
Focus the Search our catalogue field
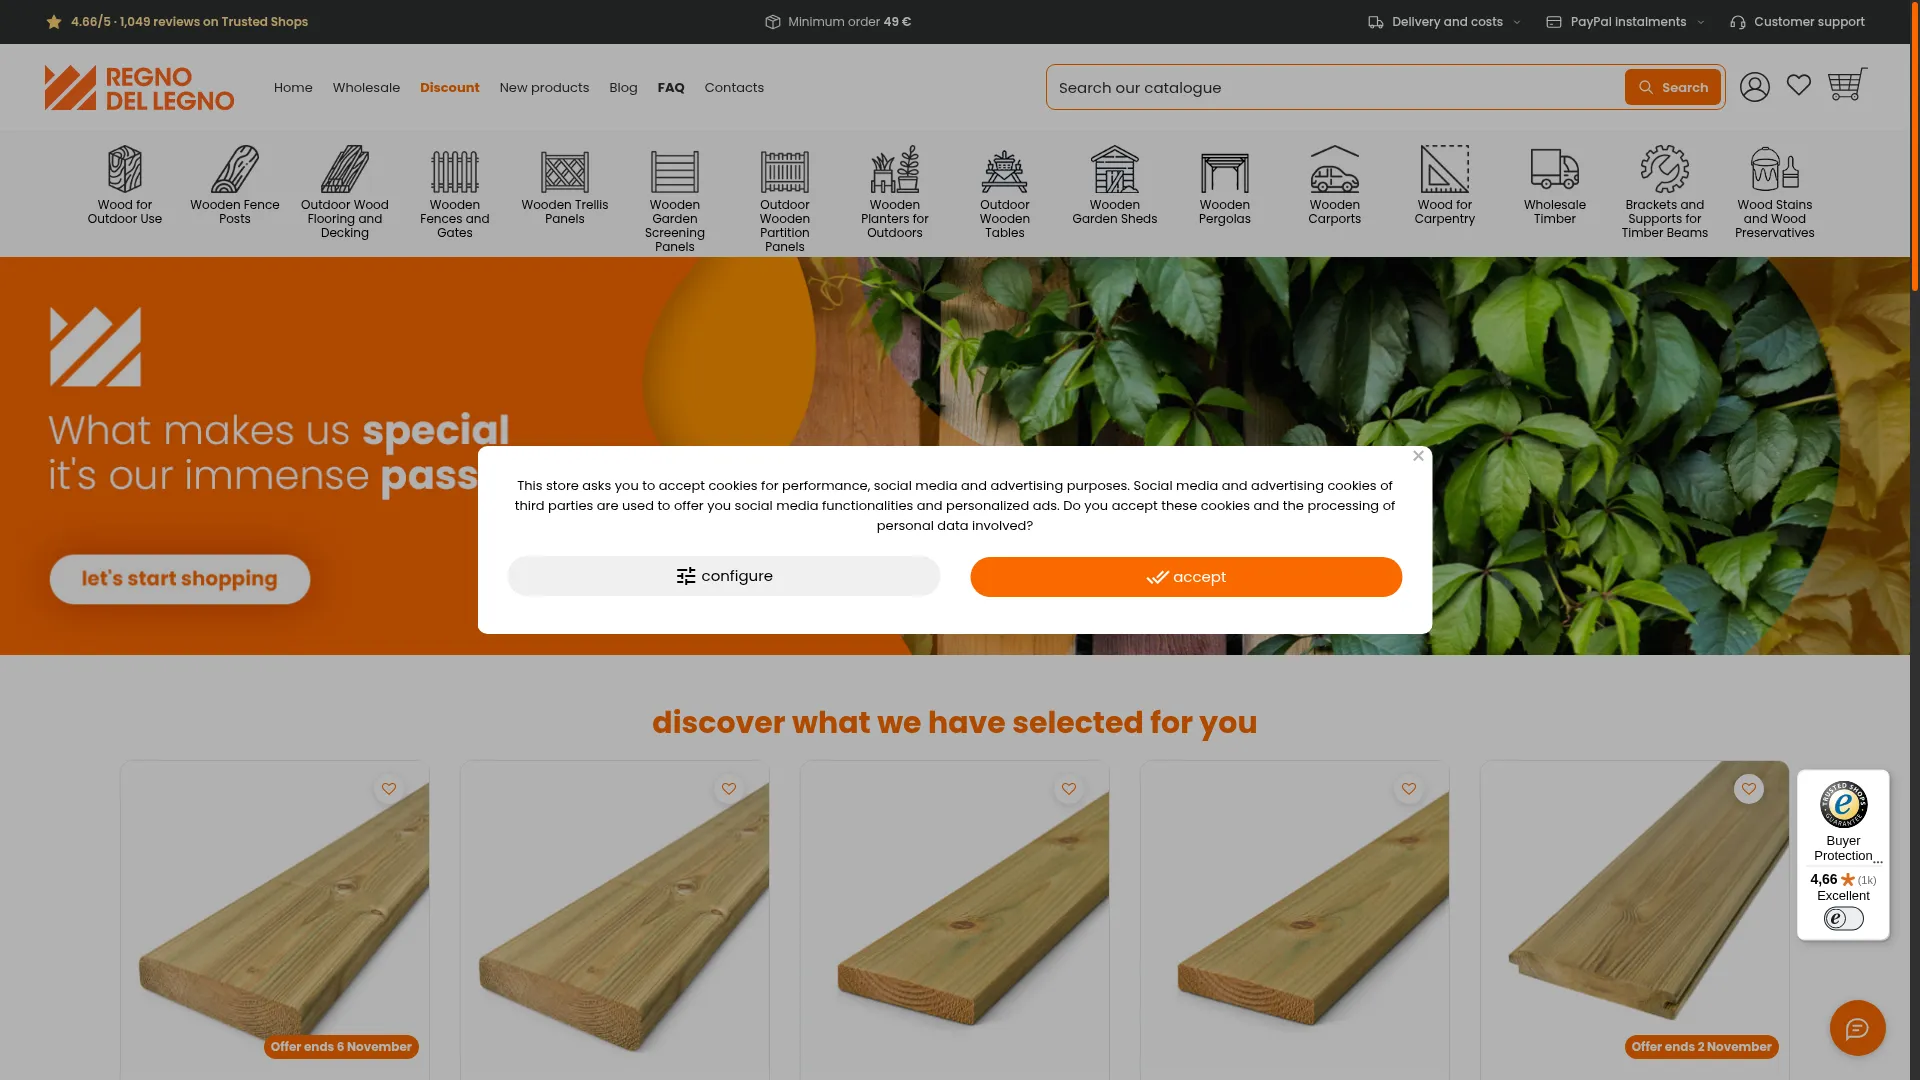point(1335,87)
